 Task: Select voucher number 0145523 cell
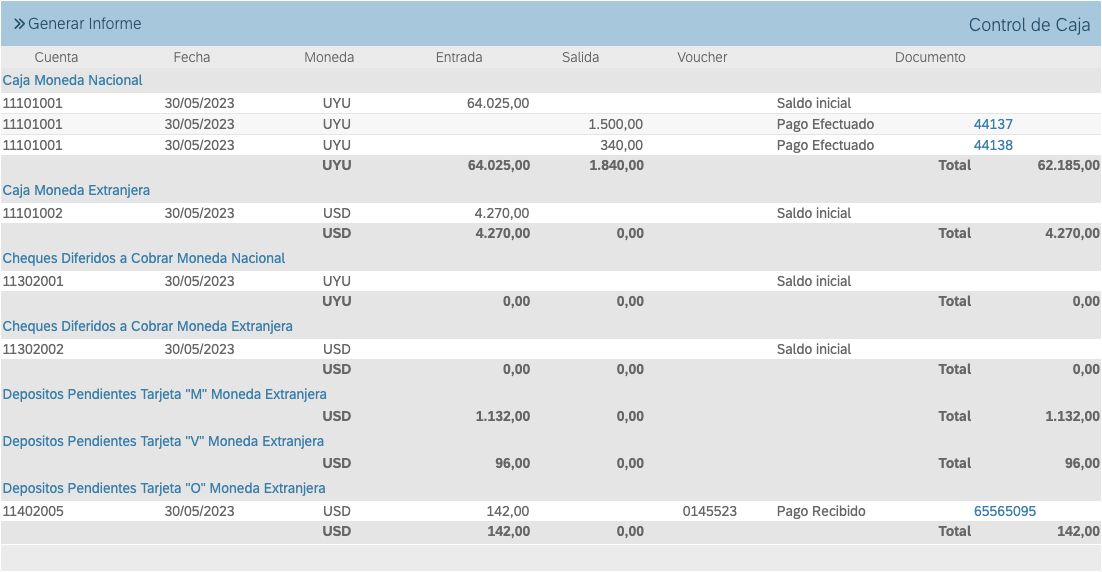pyautogui.click(x=709, y=511)
